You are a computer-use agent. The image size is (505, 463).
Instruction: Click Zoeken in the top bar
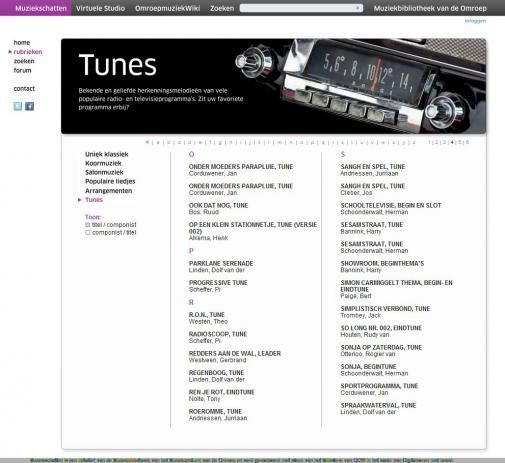222,8
